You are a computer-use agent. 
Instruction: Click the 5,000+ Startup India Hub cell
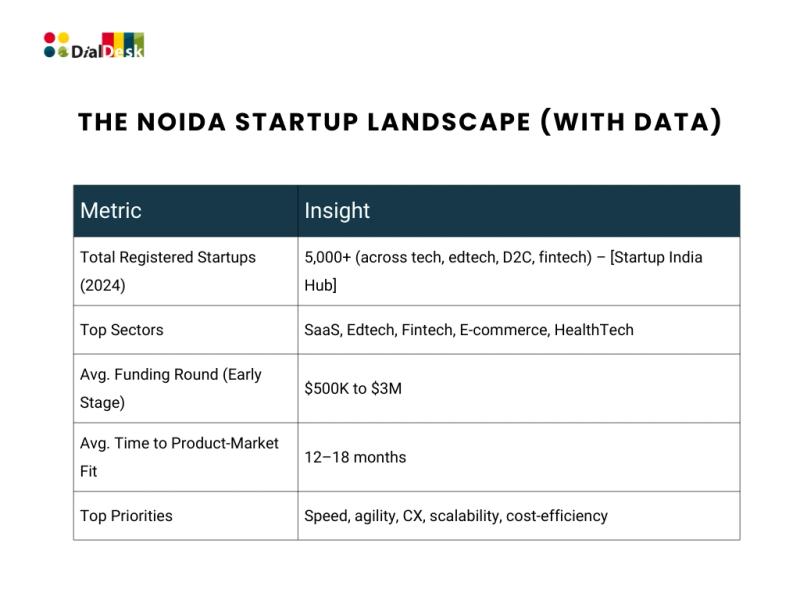click(519, 271)
